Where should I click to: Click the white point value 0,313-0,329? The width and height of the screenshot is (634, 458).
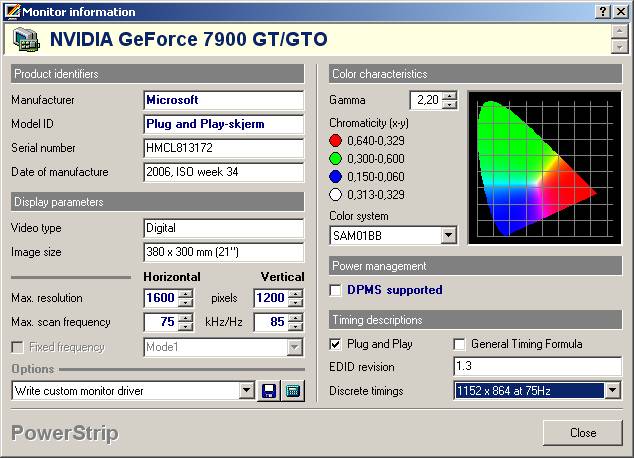coord(376,195)
